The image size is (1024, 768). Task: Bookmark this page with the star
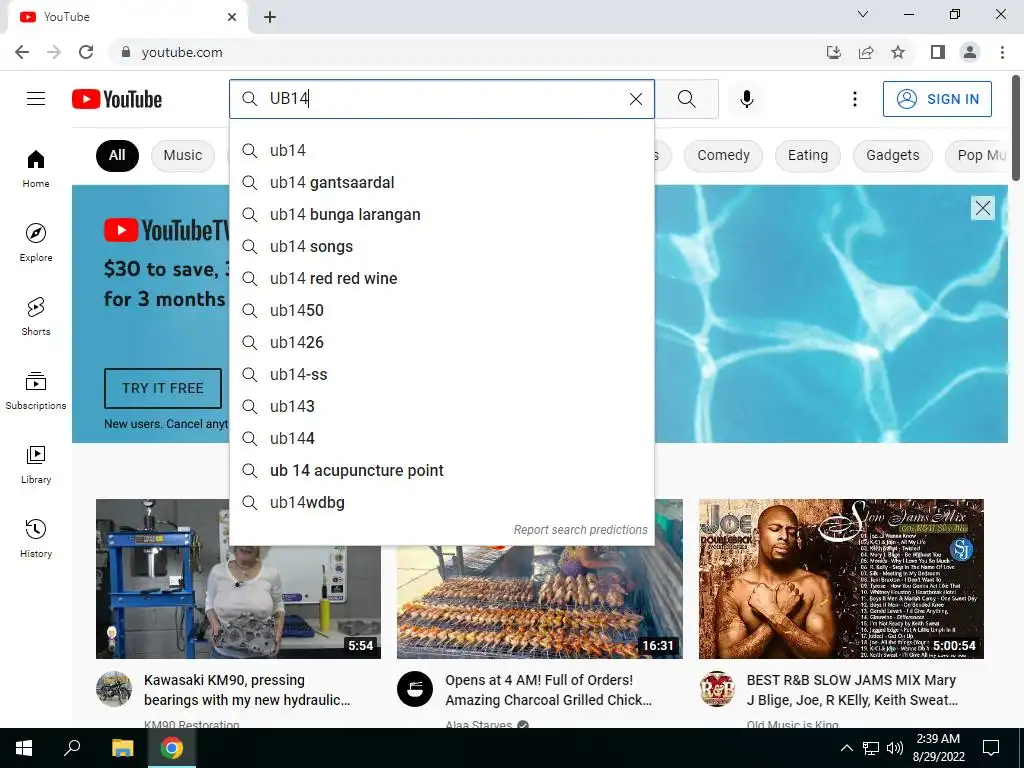898,52
